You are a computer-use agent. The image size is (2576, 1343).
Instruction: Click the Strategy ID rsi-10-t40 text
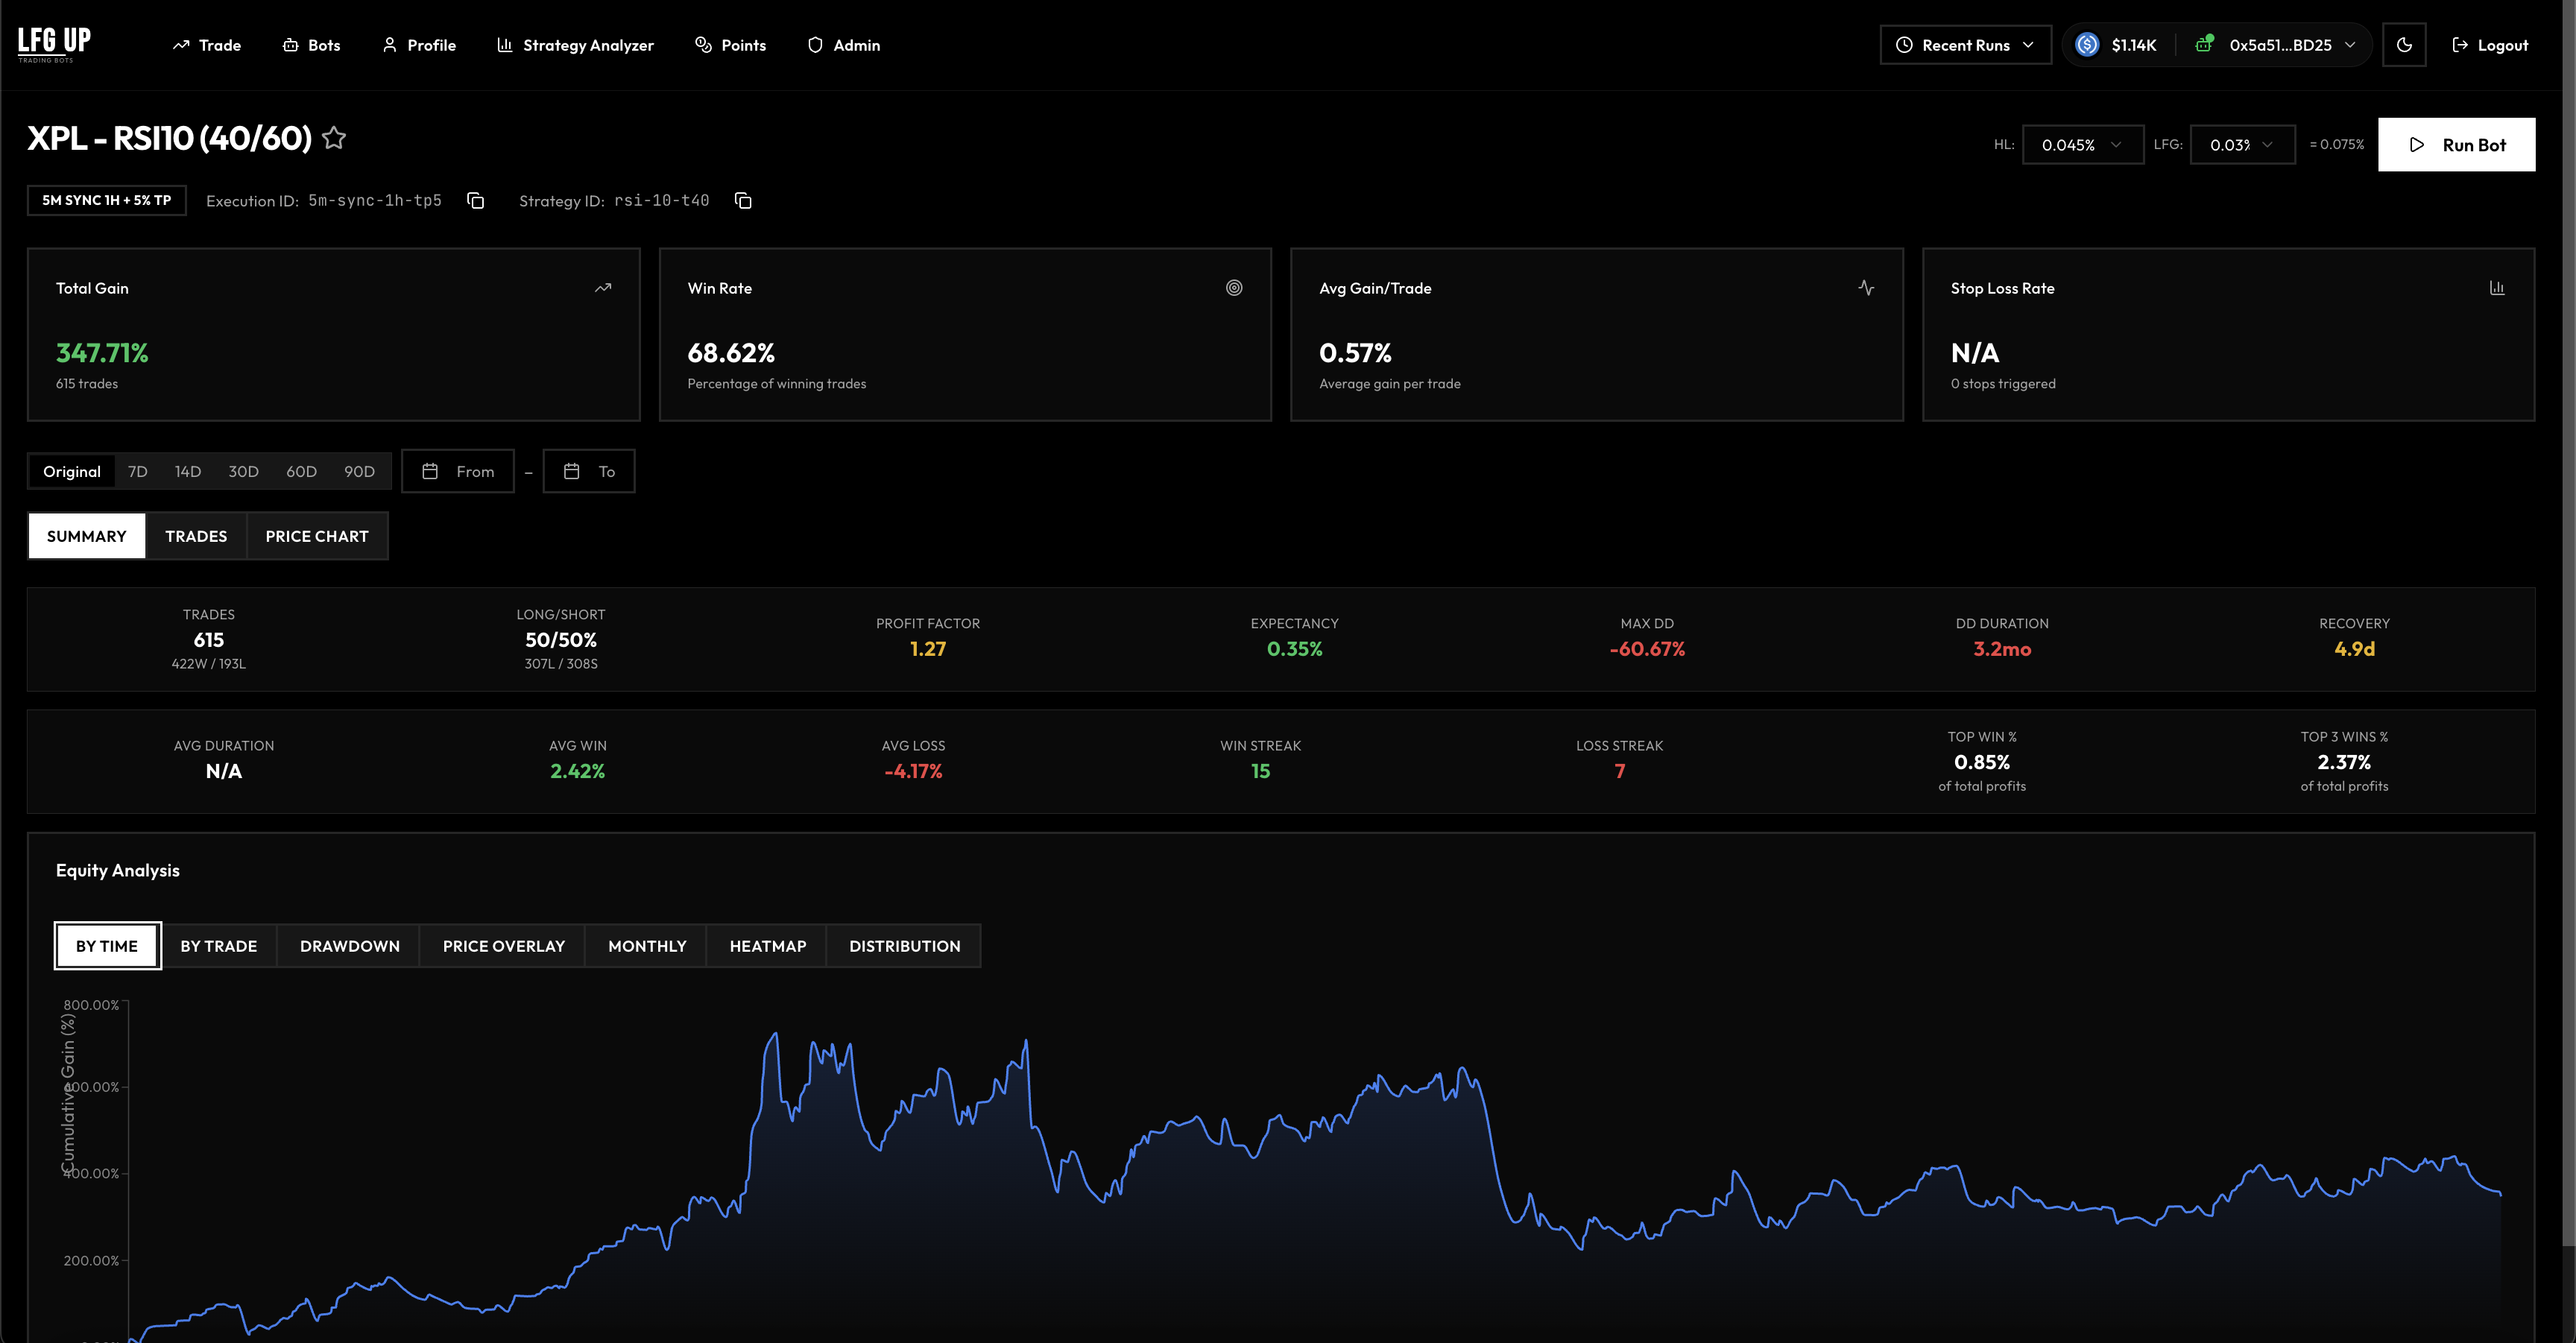coord(661,201)
